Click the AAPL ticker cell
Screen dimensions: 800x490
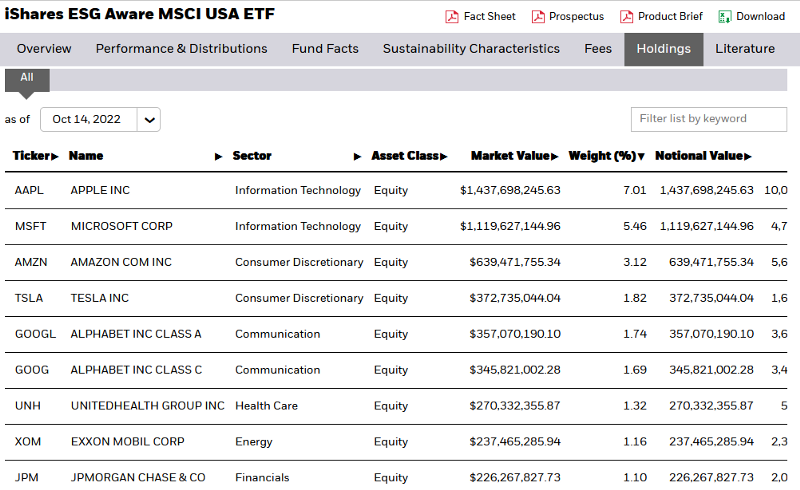tap(29, 190)
